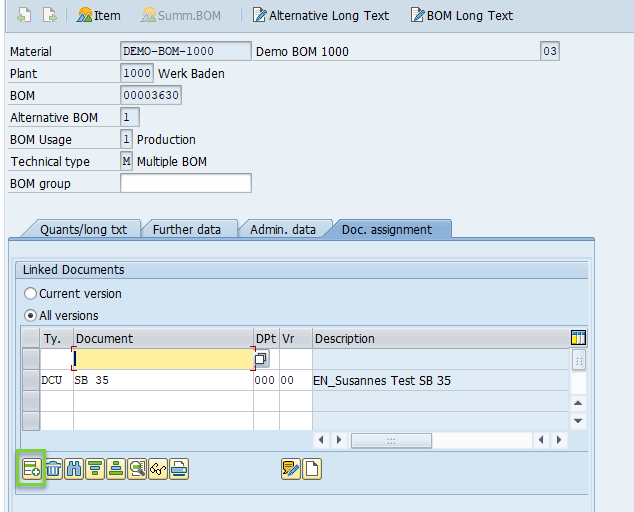Click the Material field DEMO-BOM-1000
The height and width of the screenshot is (512, 634).
[186, 51]
